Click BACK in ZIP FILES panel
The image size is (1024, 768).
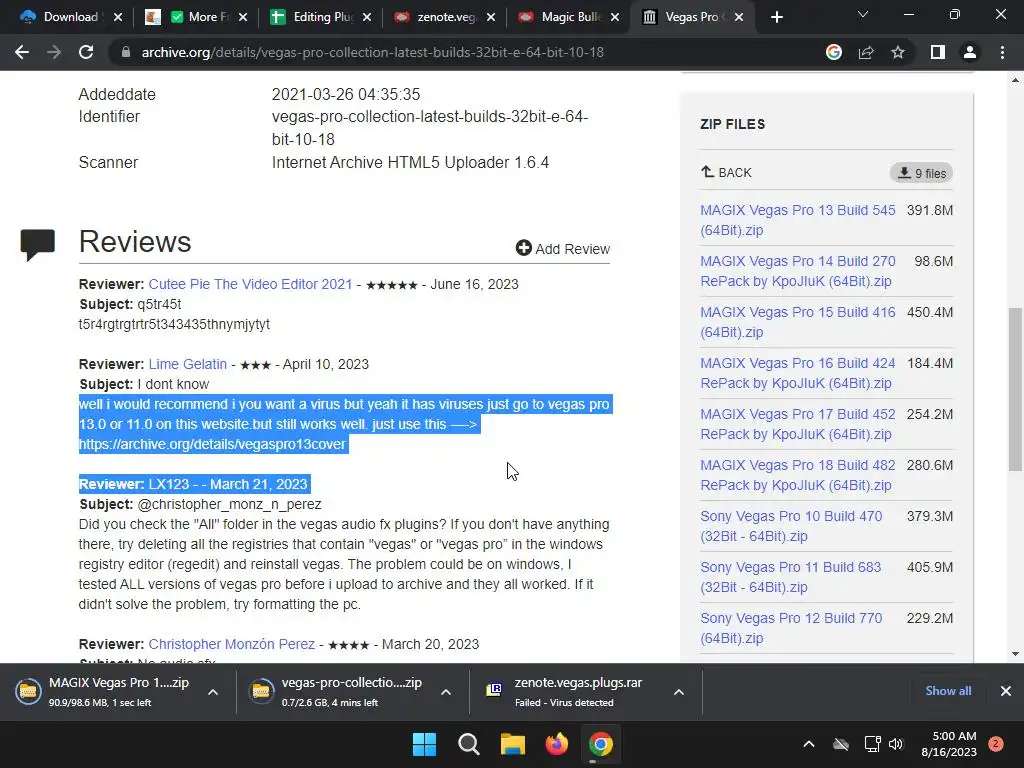[726, 172]
